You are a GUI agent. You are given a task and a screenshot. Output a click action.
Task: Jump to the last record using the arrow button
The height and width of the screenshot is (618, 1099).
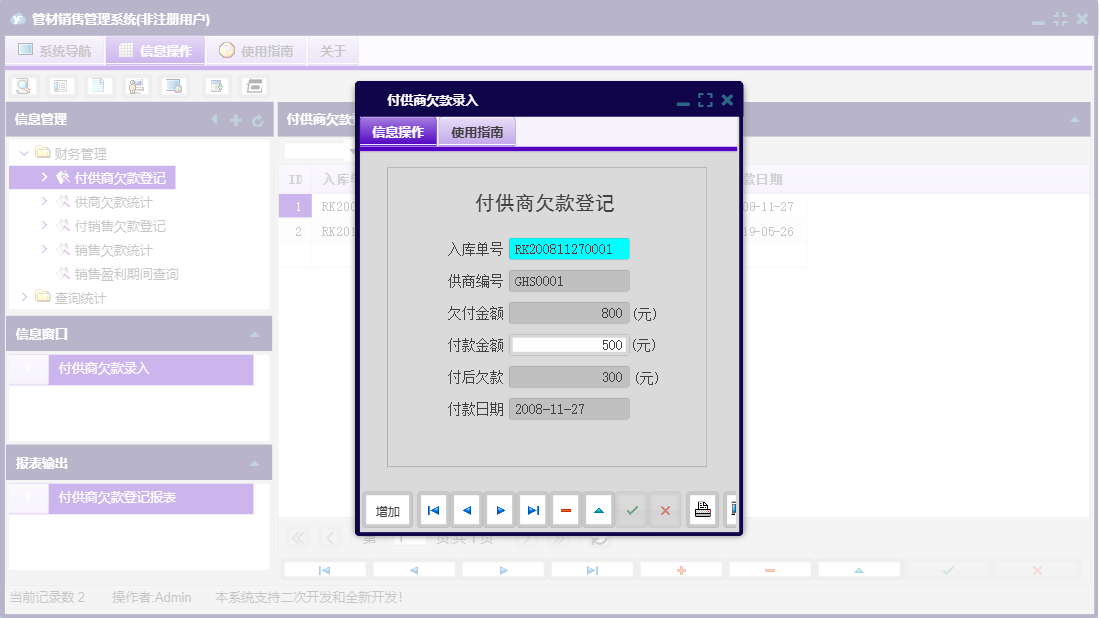pyautogui.click(x=532, y=510)
